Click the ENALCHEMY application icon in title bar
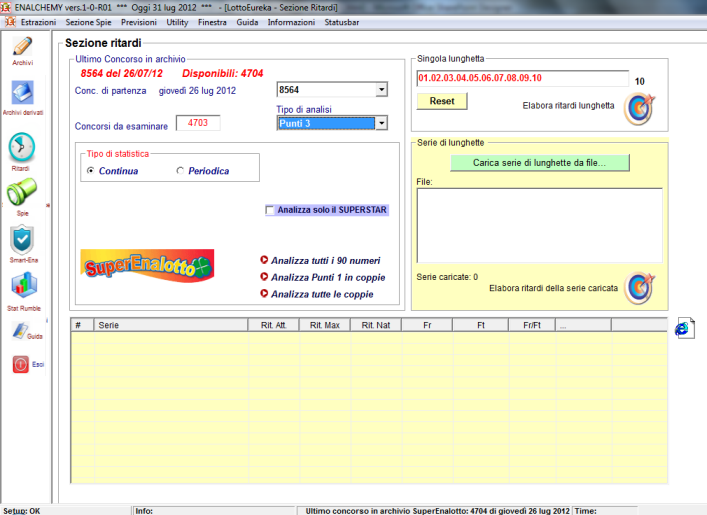 coord(6,8)
